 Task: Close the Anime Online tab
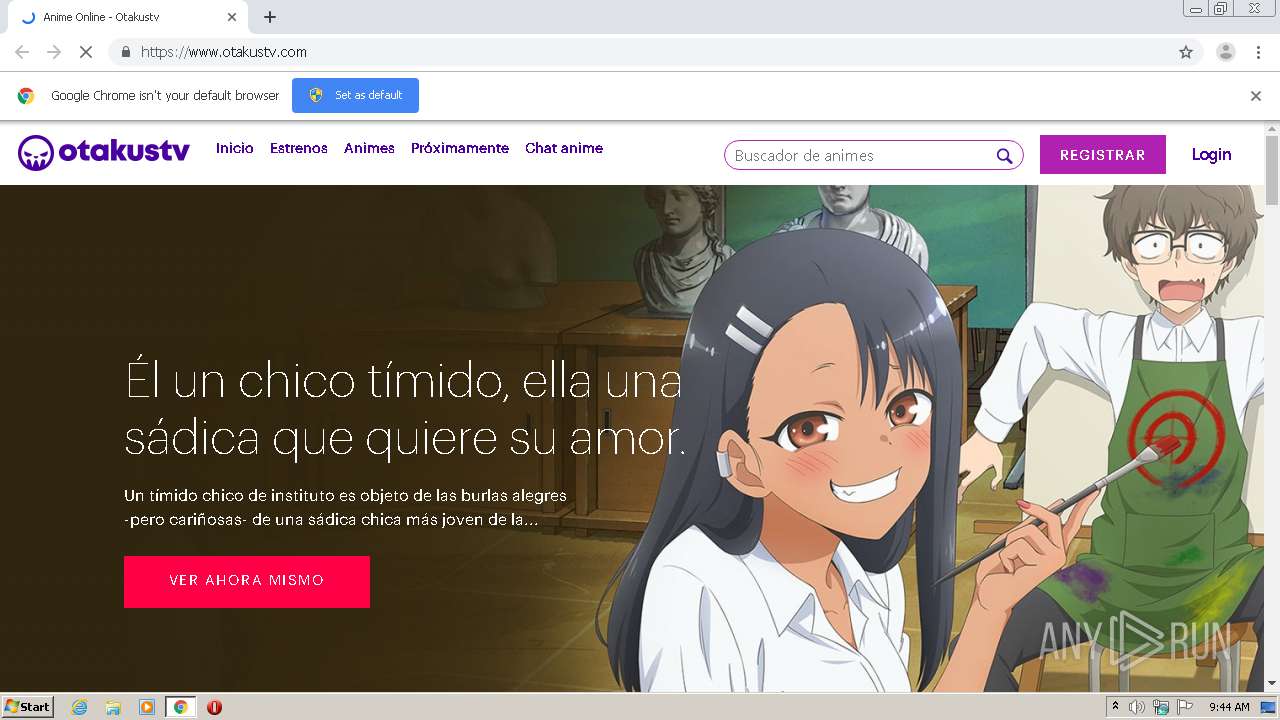click(x=232, y=17)
